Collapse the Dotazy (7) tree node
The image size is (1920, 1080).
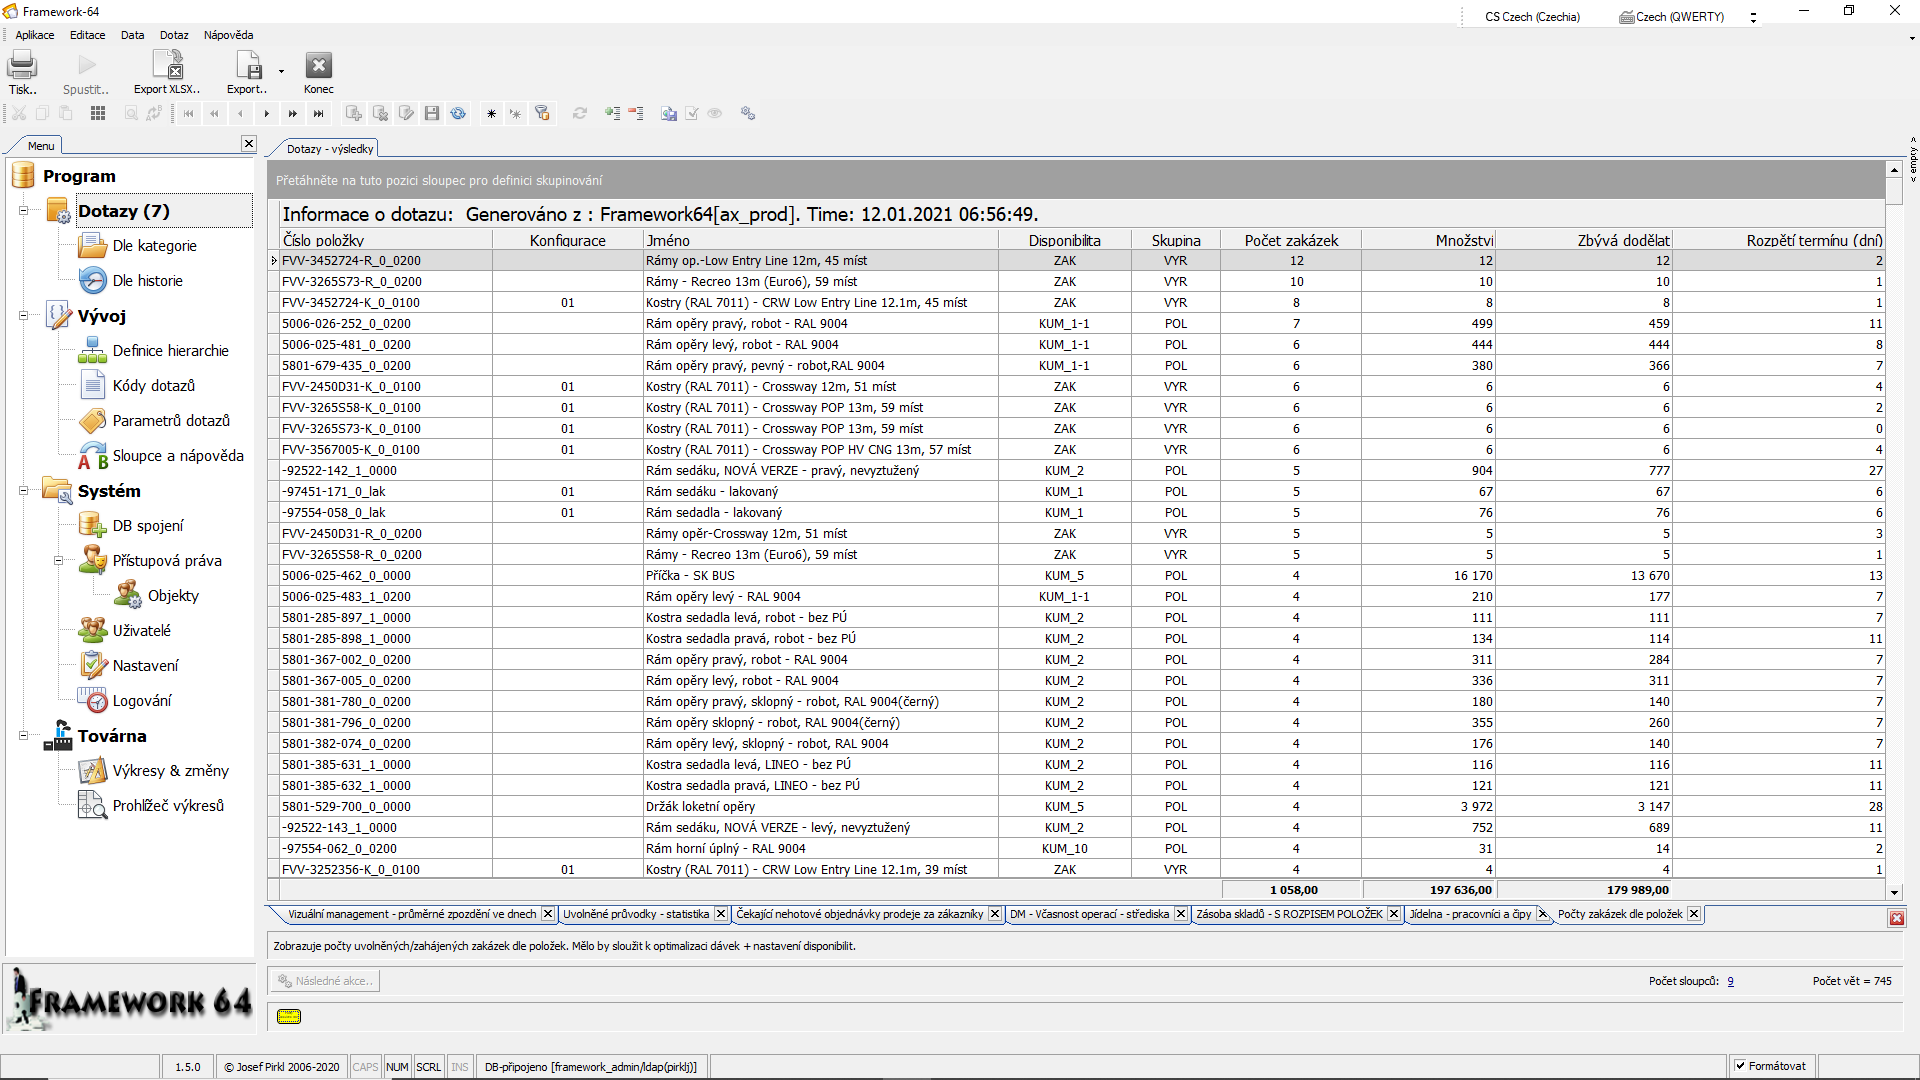pyautogui.click(x=23, y=211)
